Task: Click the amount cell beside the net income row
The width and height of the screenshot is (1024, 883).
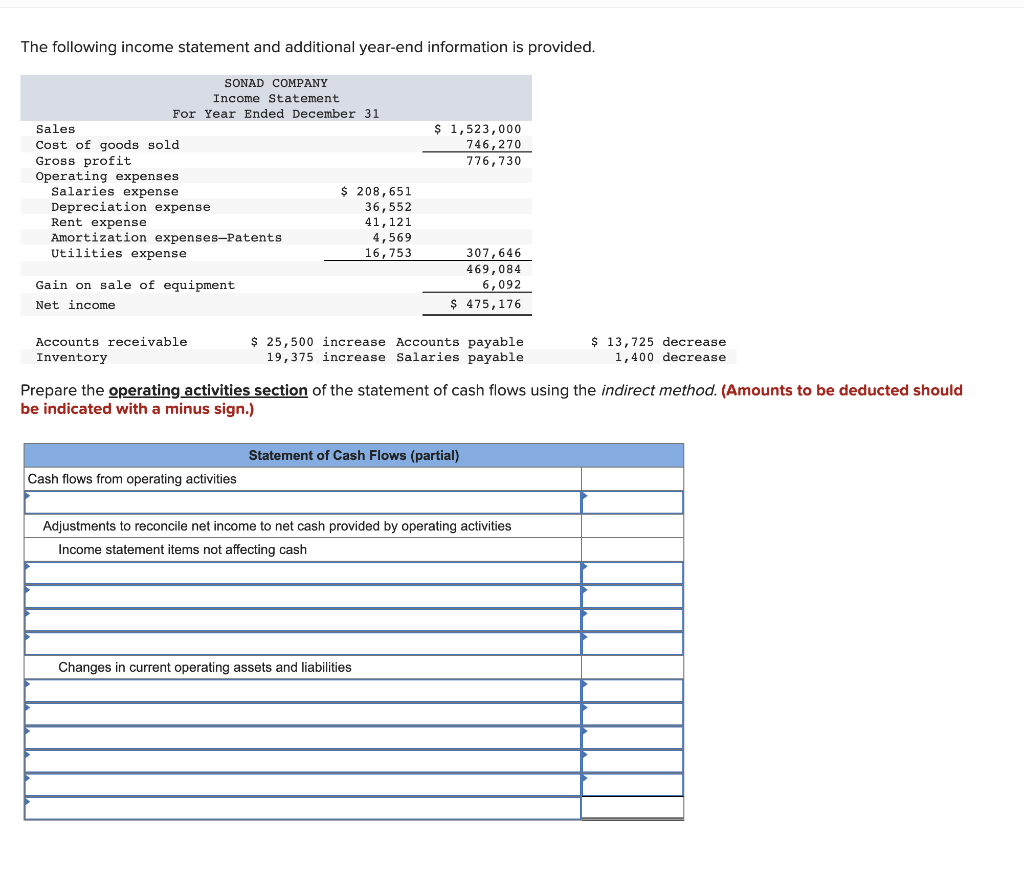Action: [631, 501]
